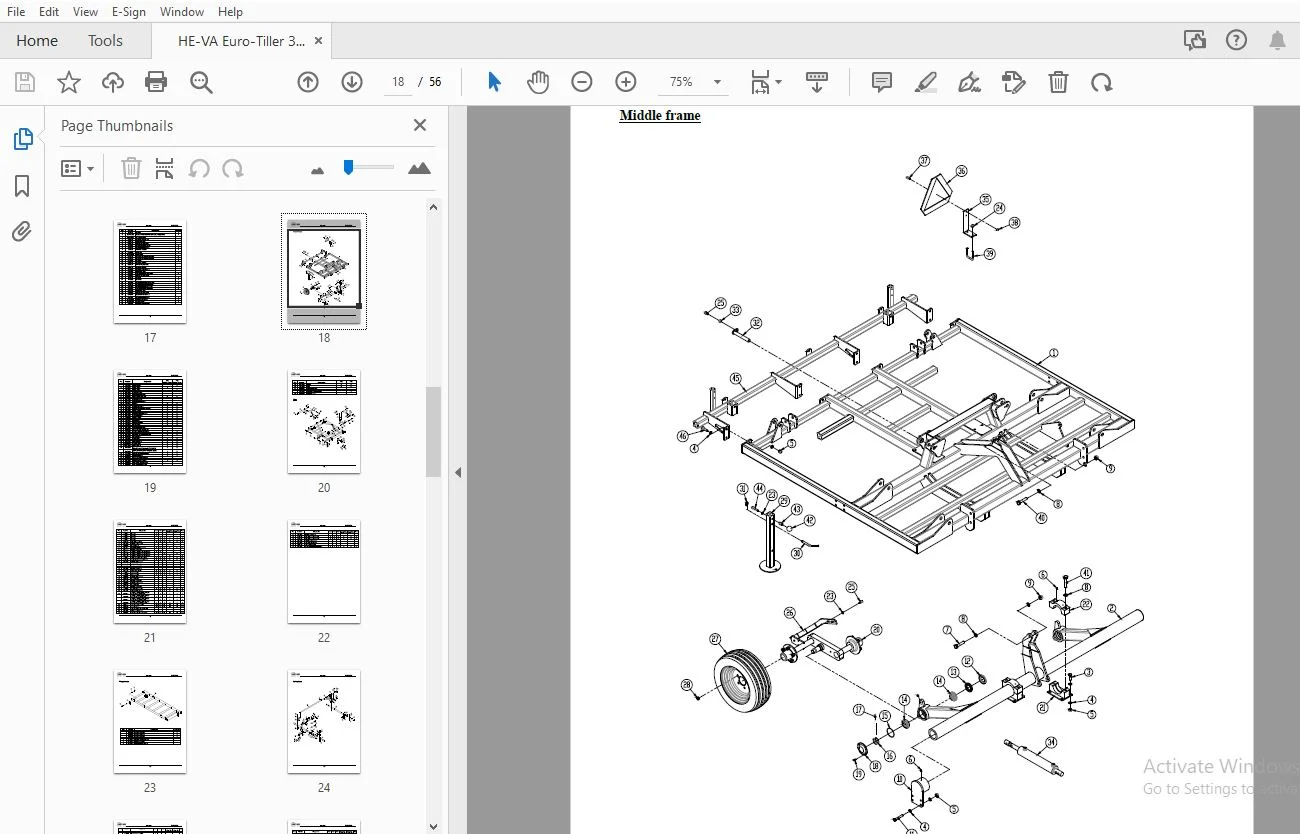
Task: Save the document with the floppy disk icon
Action: click(x=24, y=82)
